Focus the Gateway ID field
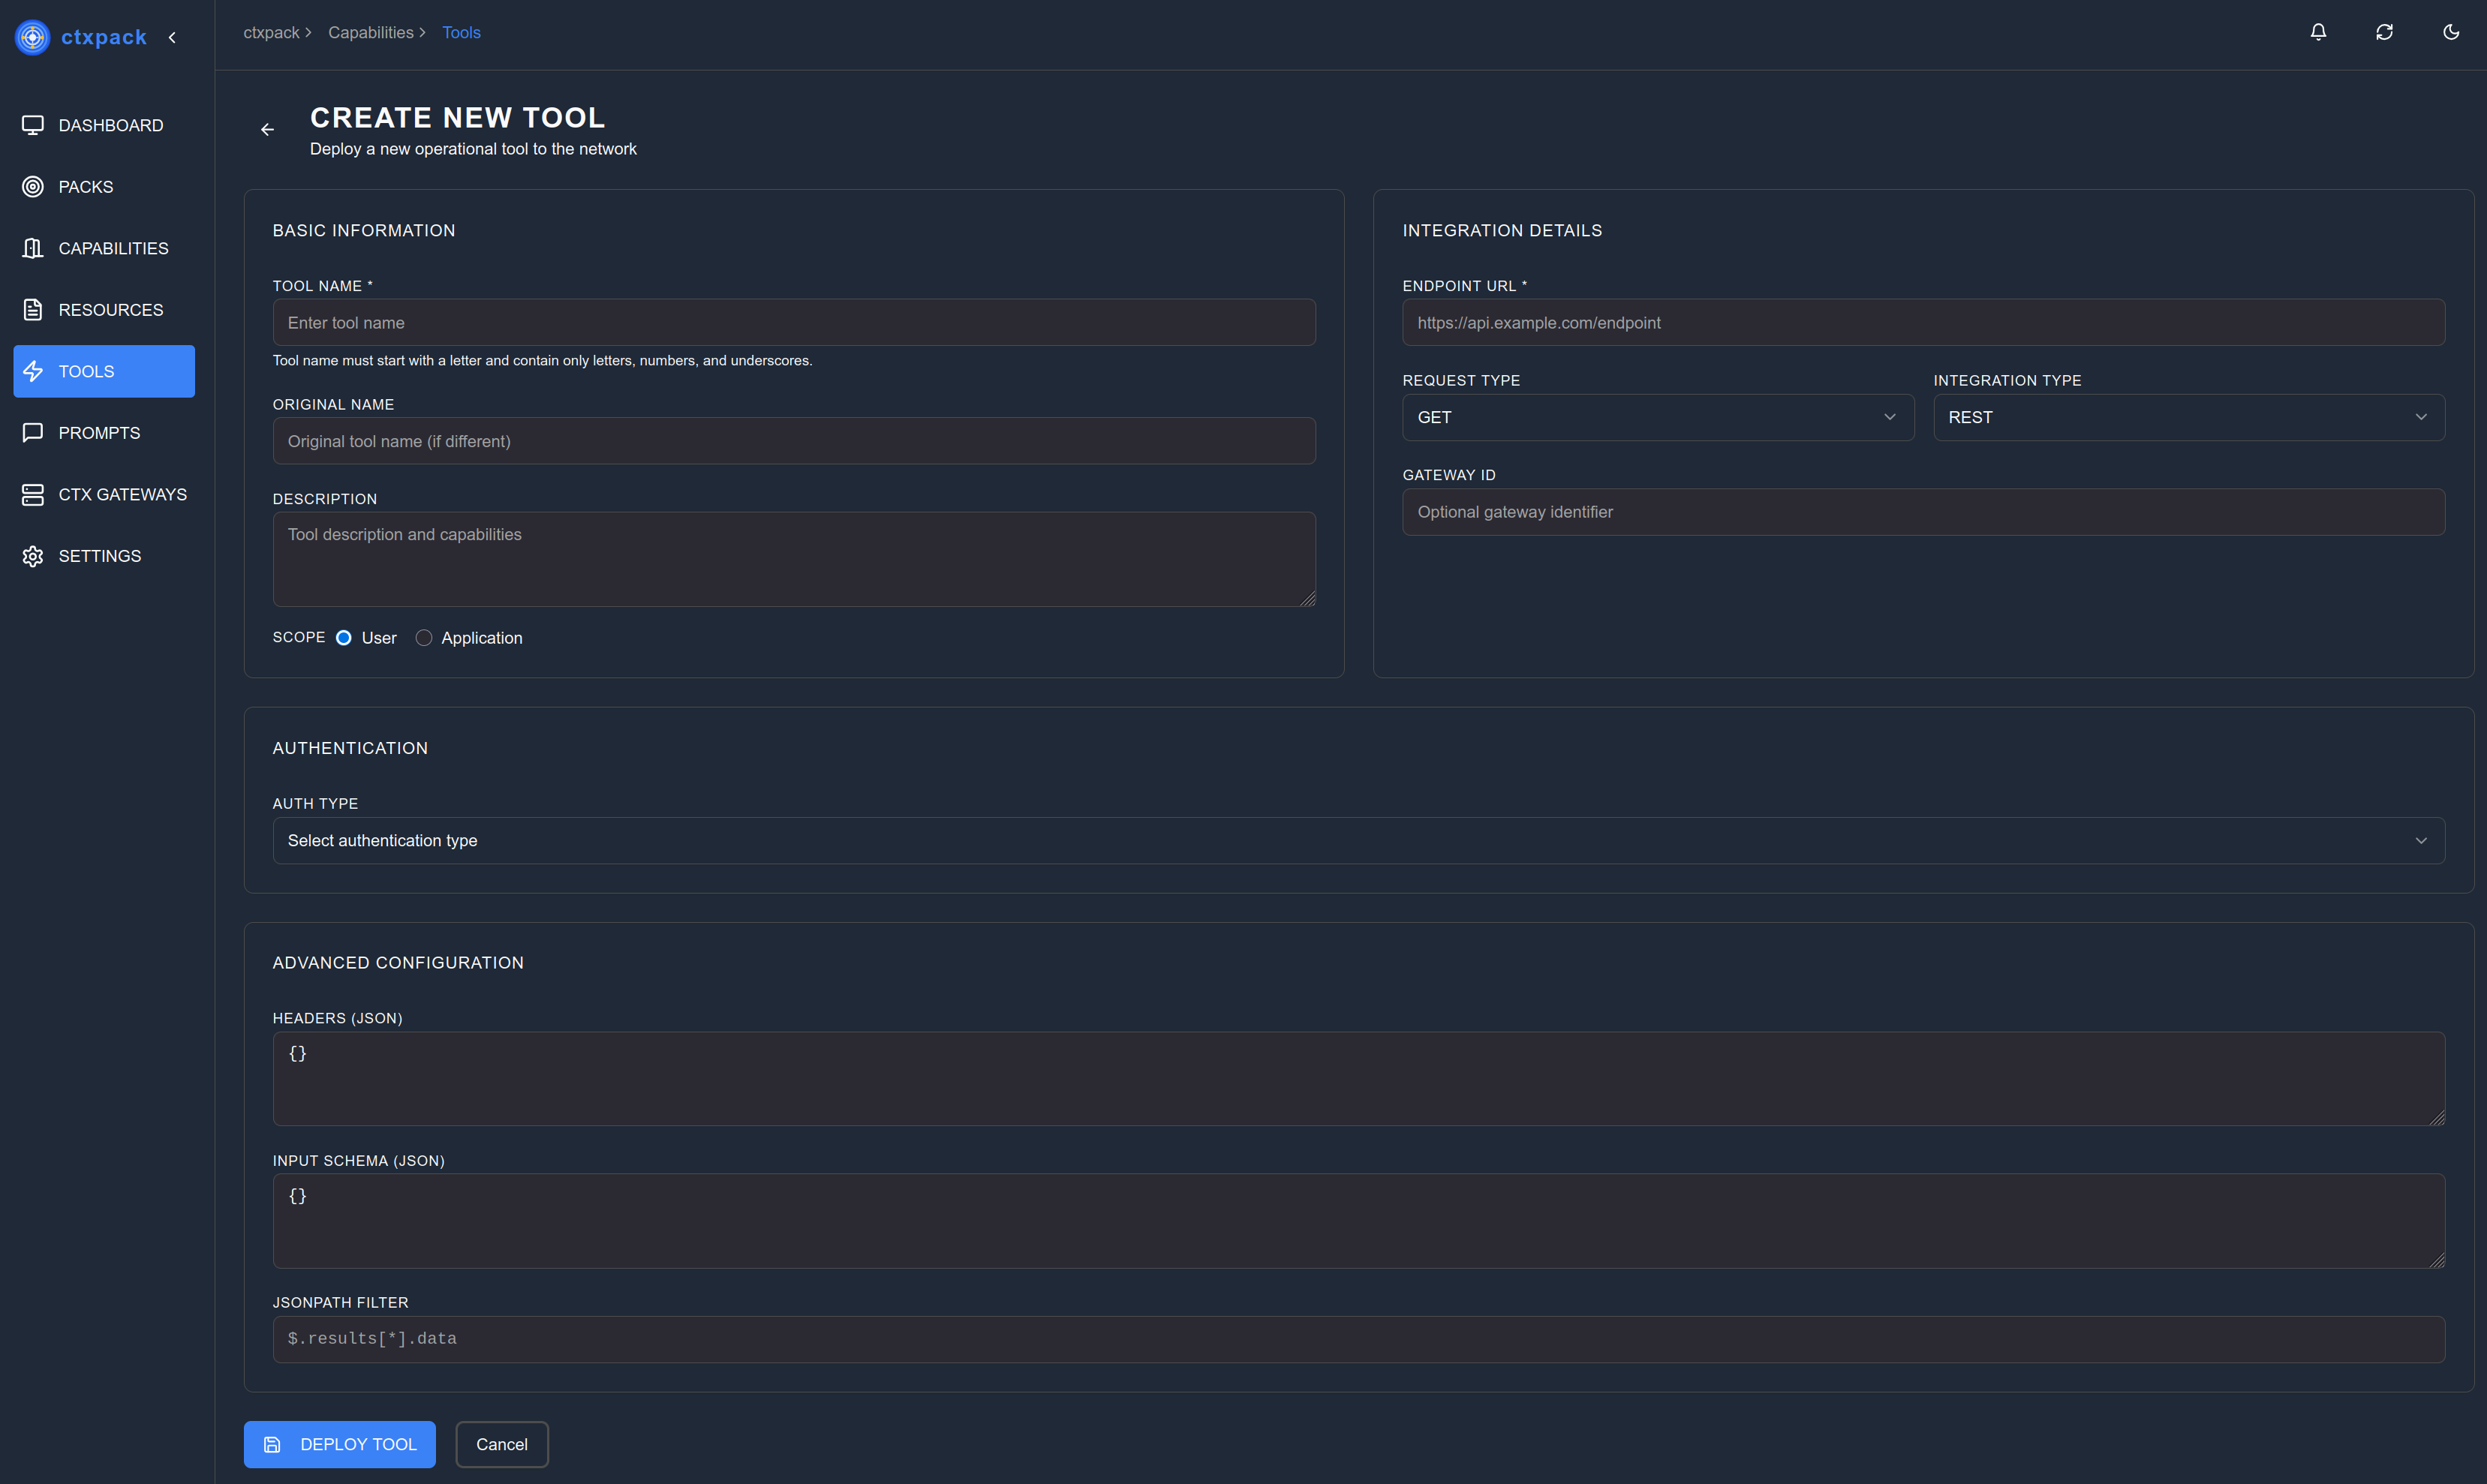Screen dimensions: 2487x1484 coord(1923,512)
